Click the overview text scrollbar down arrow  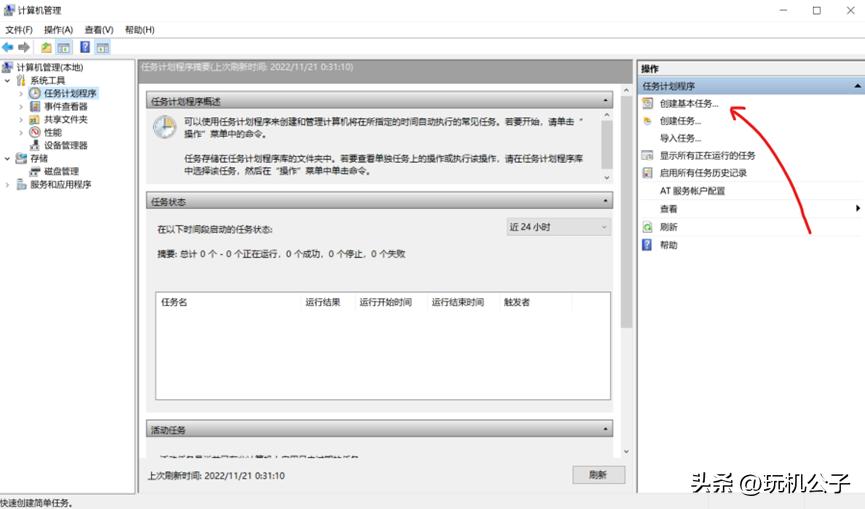(607, 178)
